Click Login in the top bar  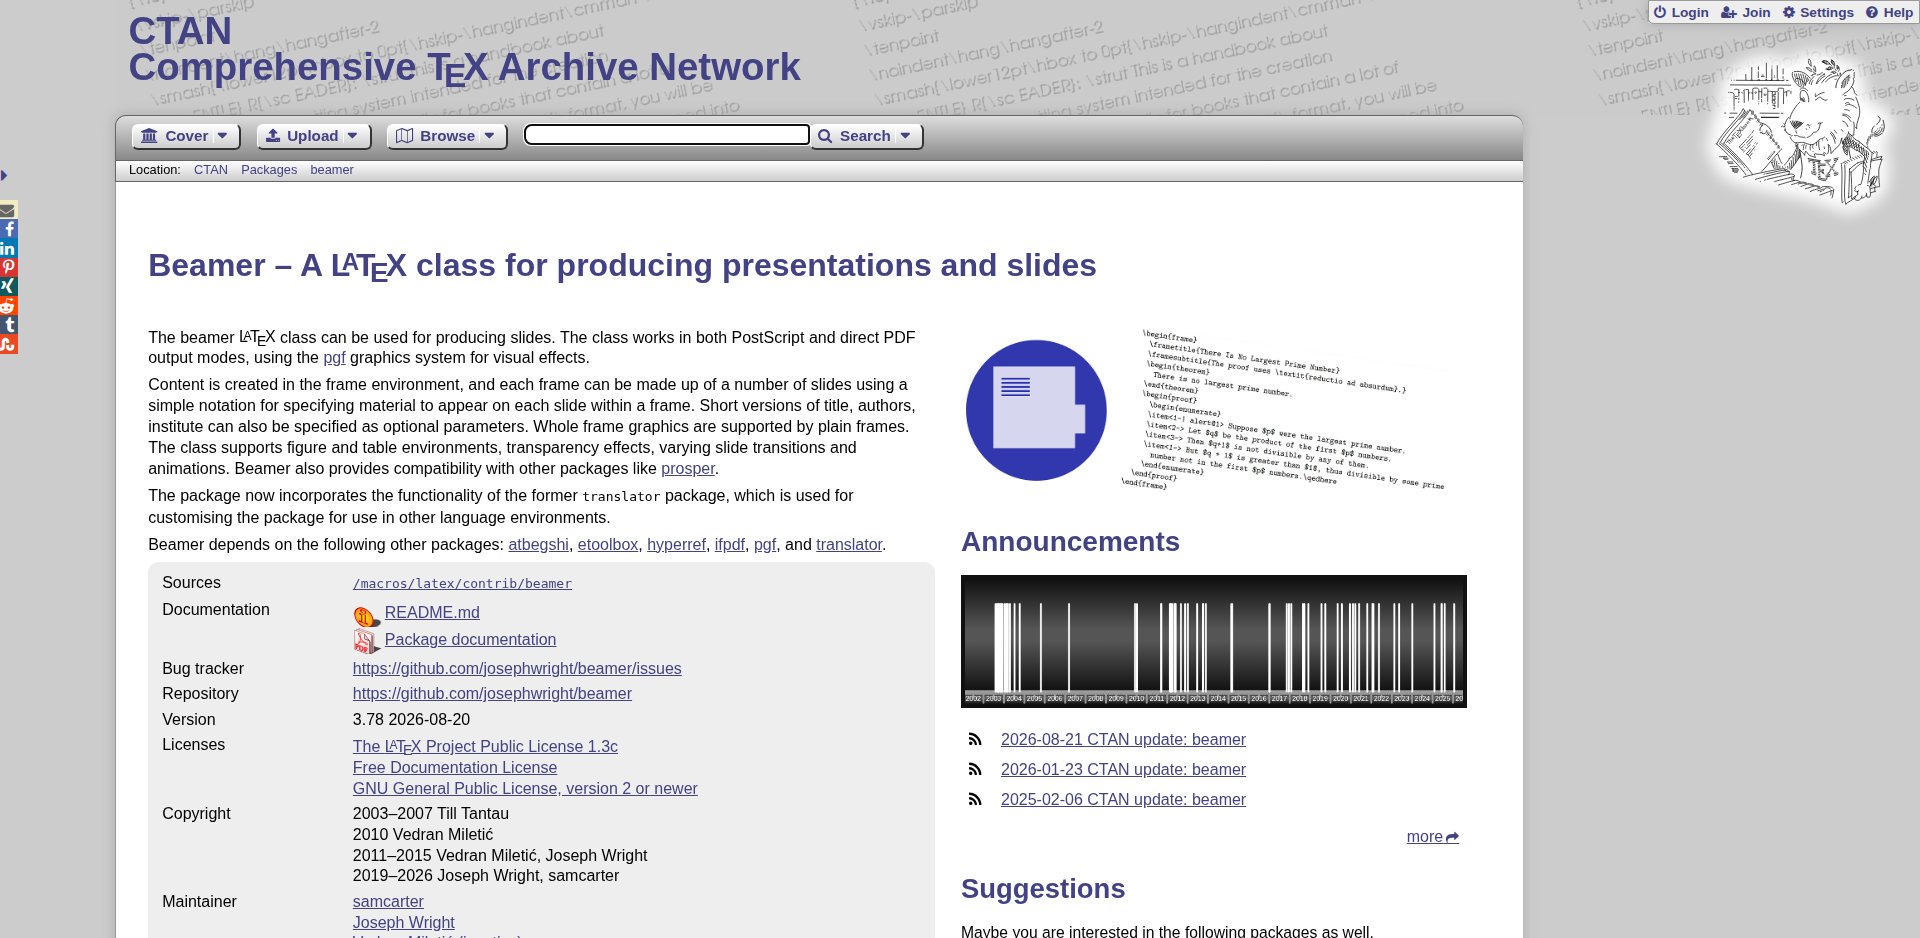[1681, 12]
